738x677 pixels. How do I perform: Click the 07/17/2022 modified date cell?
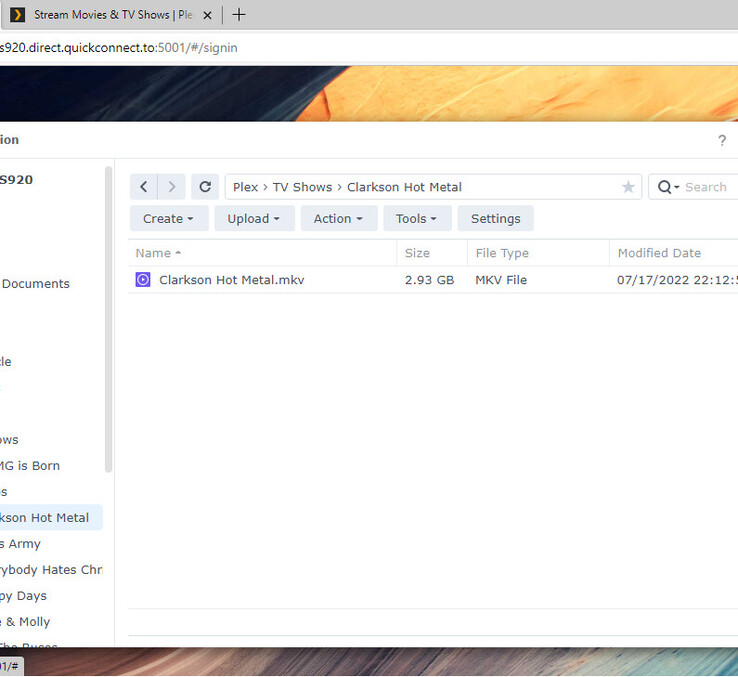(x=677, y=280)
